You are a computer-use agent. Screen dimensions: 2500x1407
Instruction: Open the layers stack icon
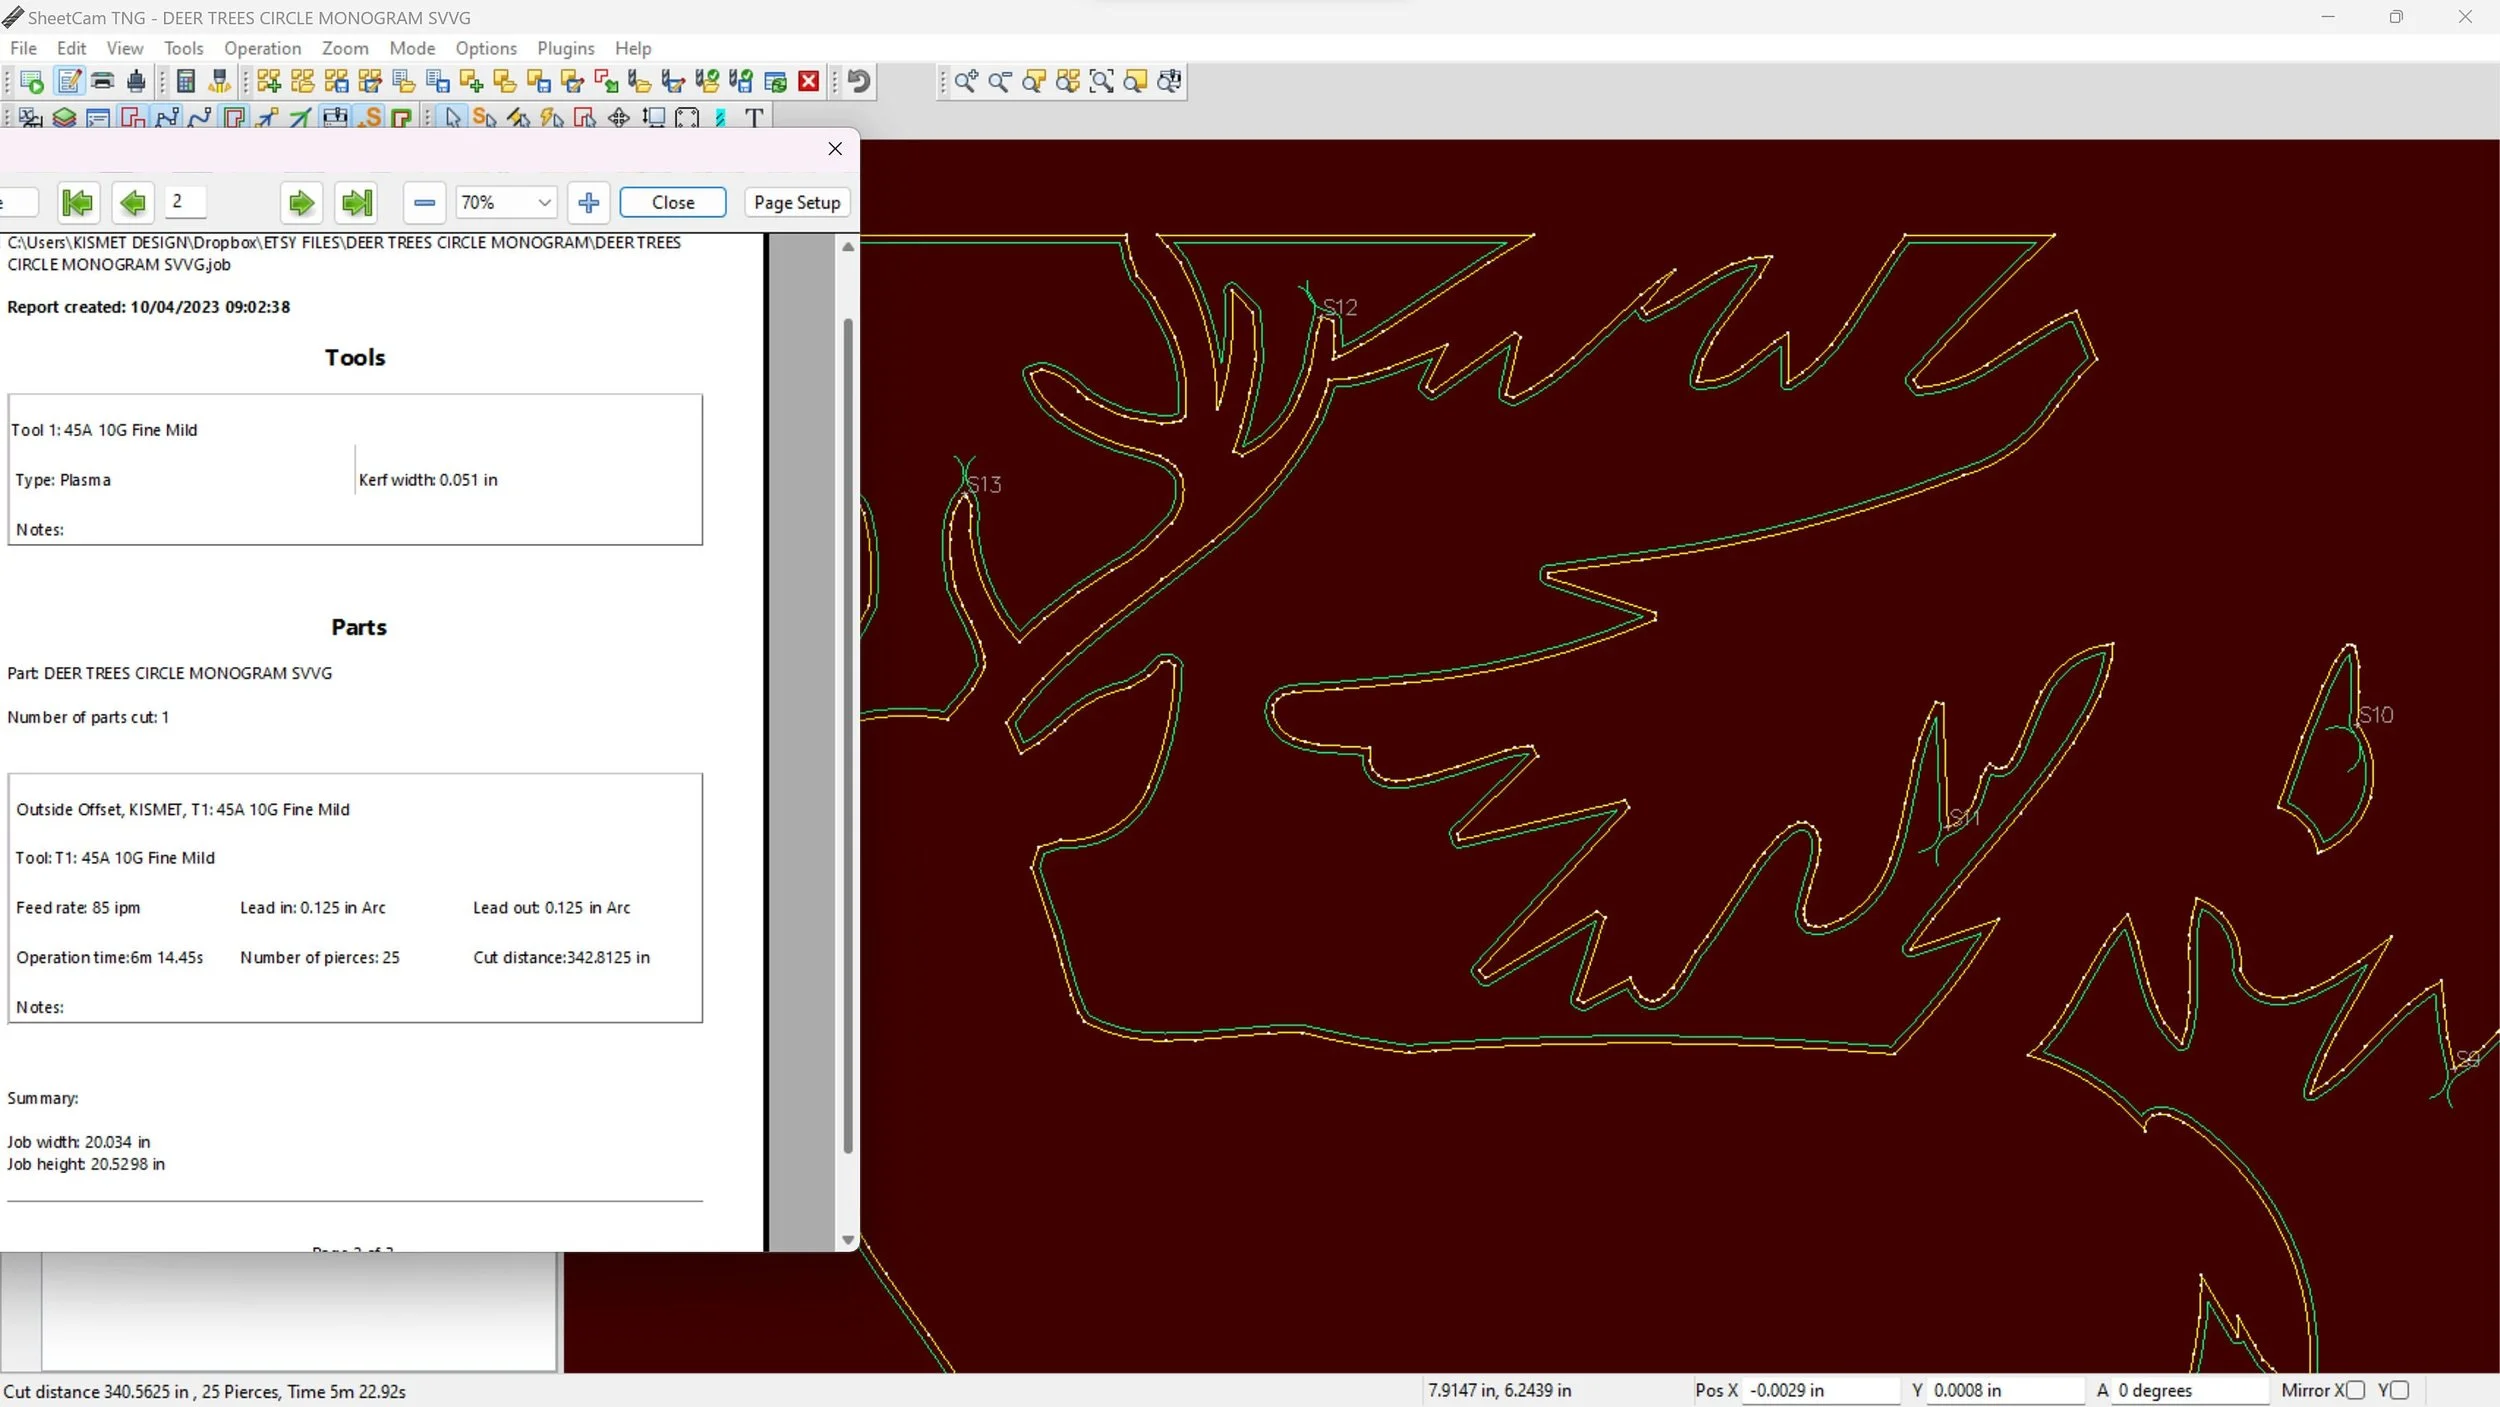(x=64, y=118)
